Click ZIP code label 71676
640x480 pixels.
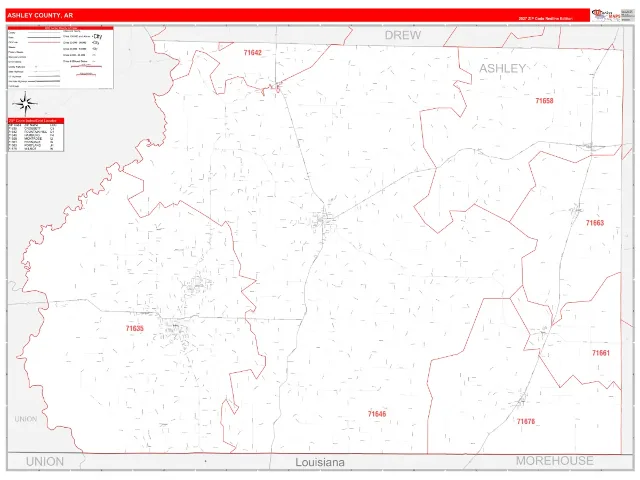click(x=526, y=421)
